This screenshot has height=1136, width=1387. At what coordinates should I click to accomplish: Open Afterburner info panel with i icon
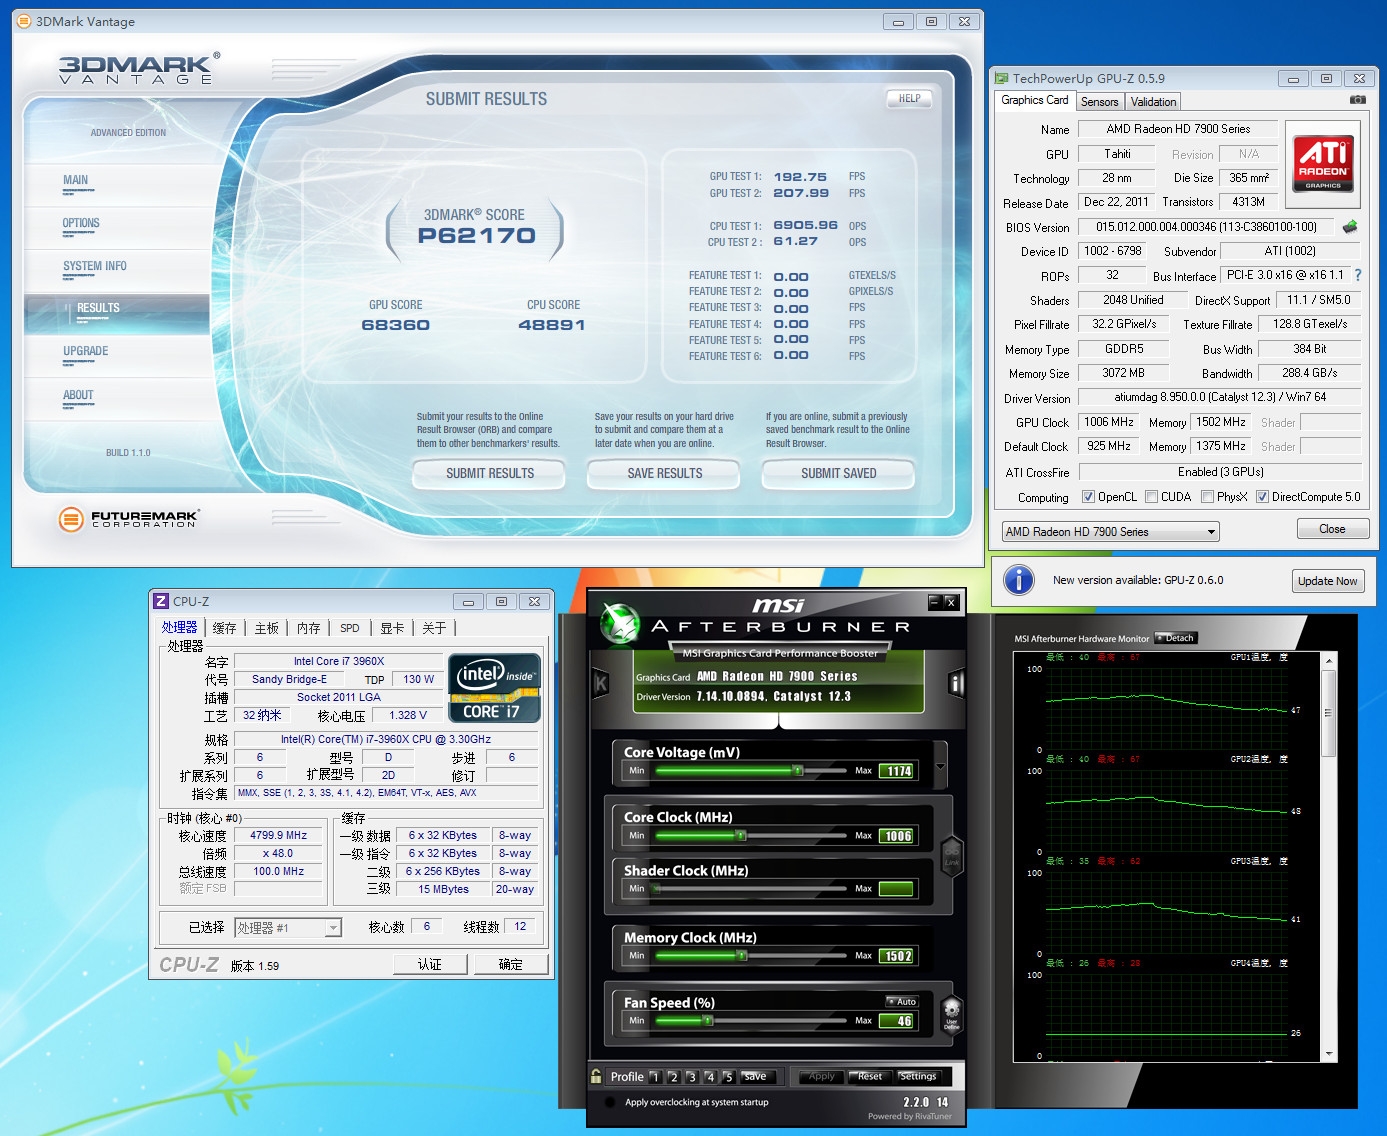[x=956, y=684]
